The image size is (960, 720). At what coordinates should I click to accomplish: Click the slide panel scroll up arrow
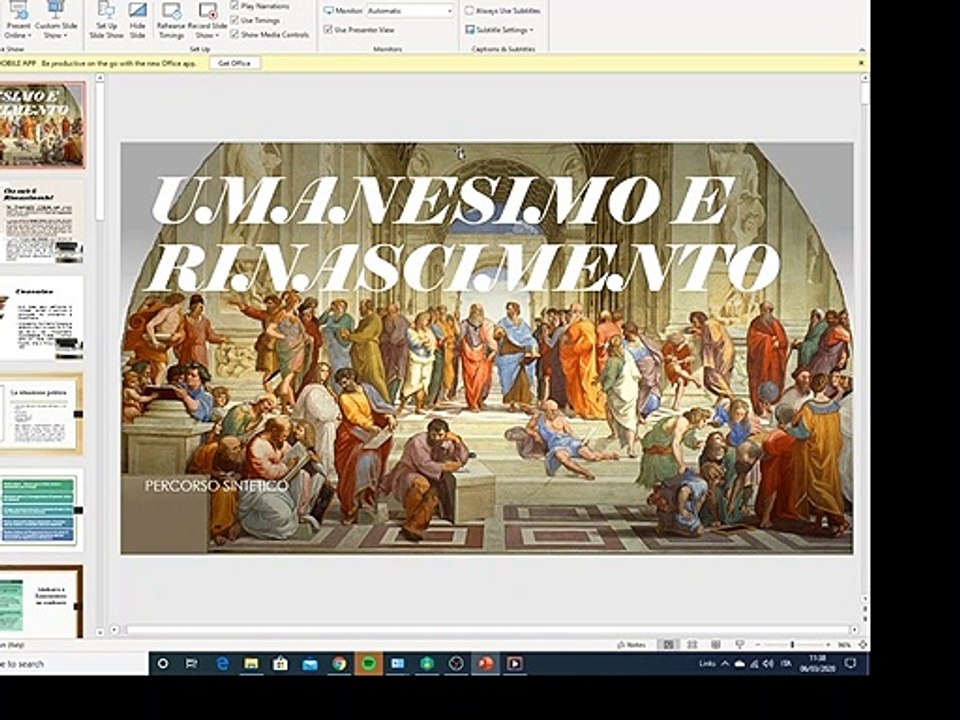100,78
